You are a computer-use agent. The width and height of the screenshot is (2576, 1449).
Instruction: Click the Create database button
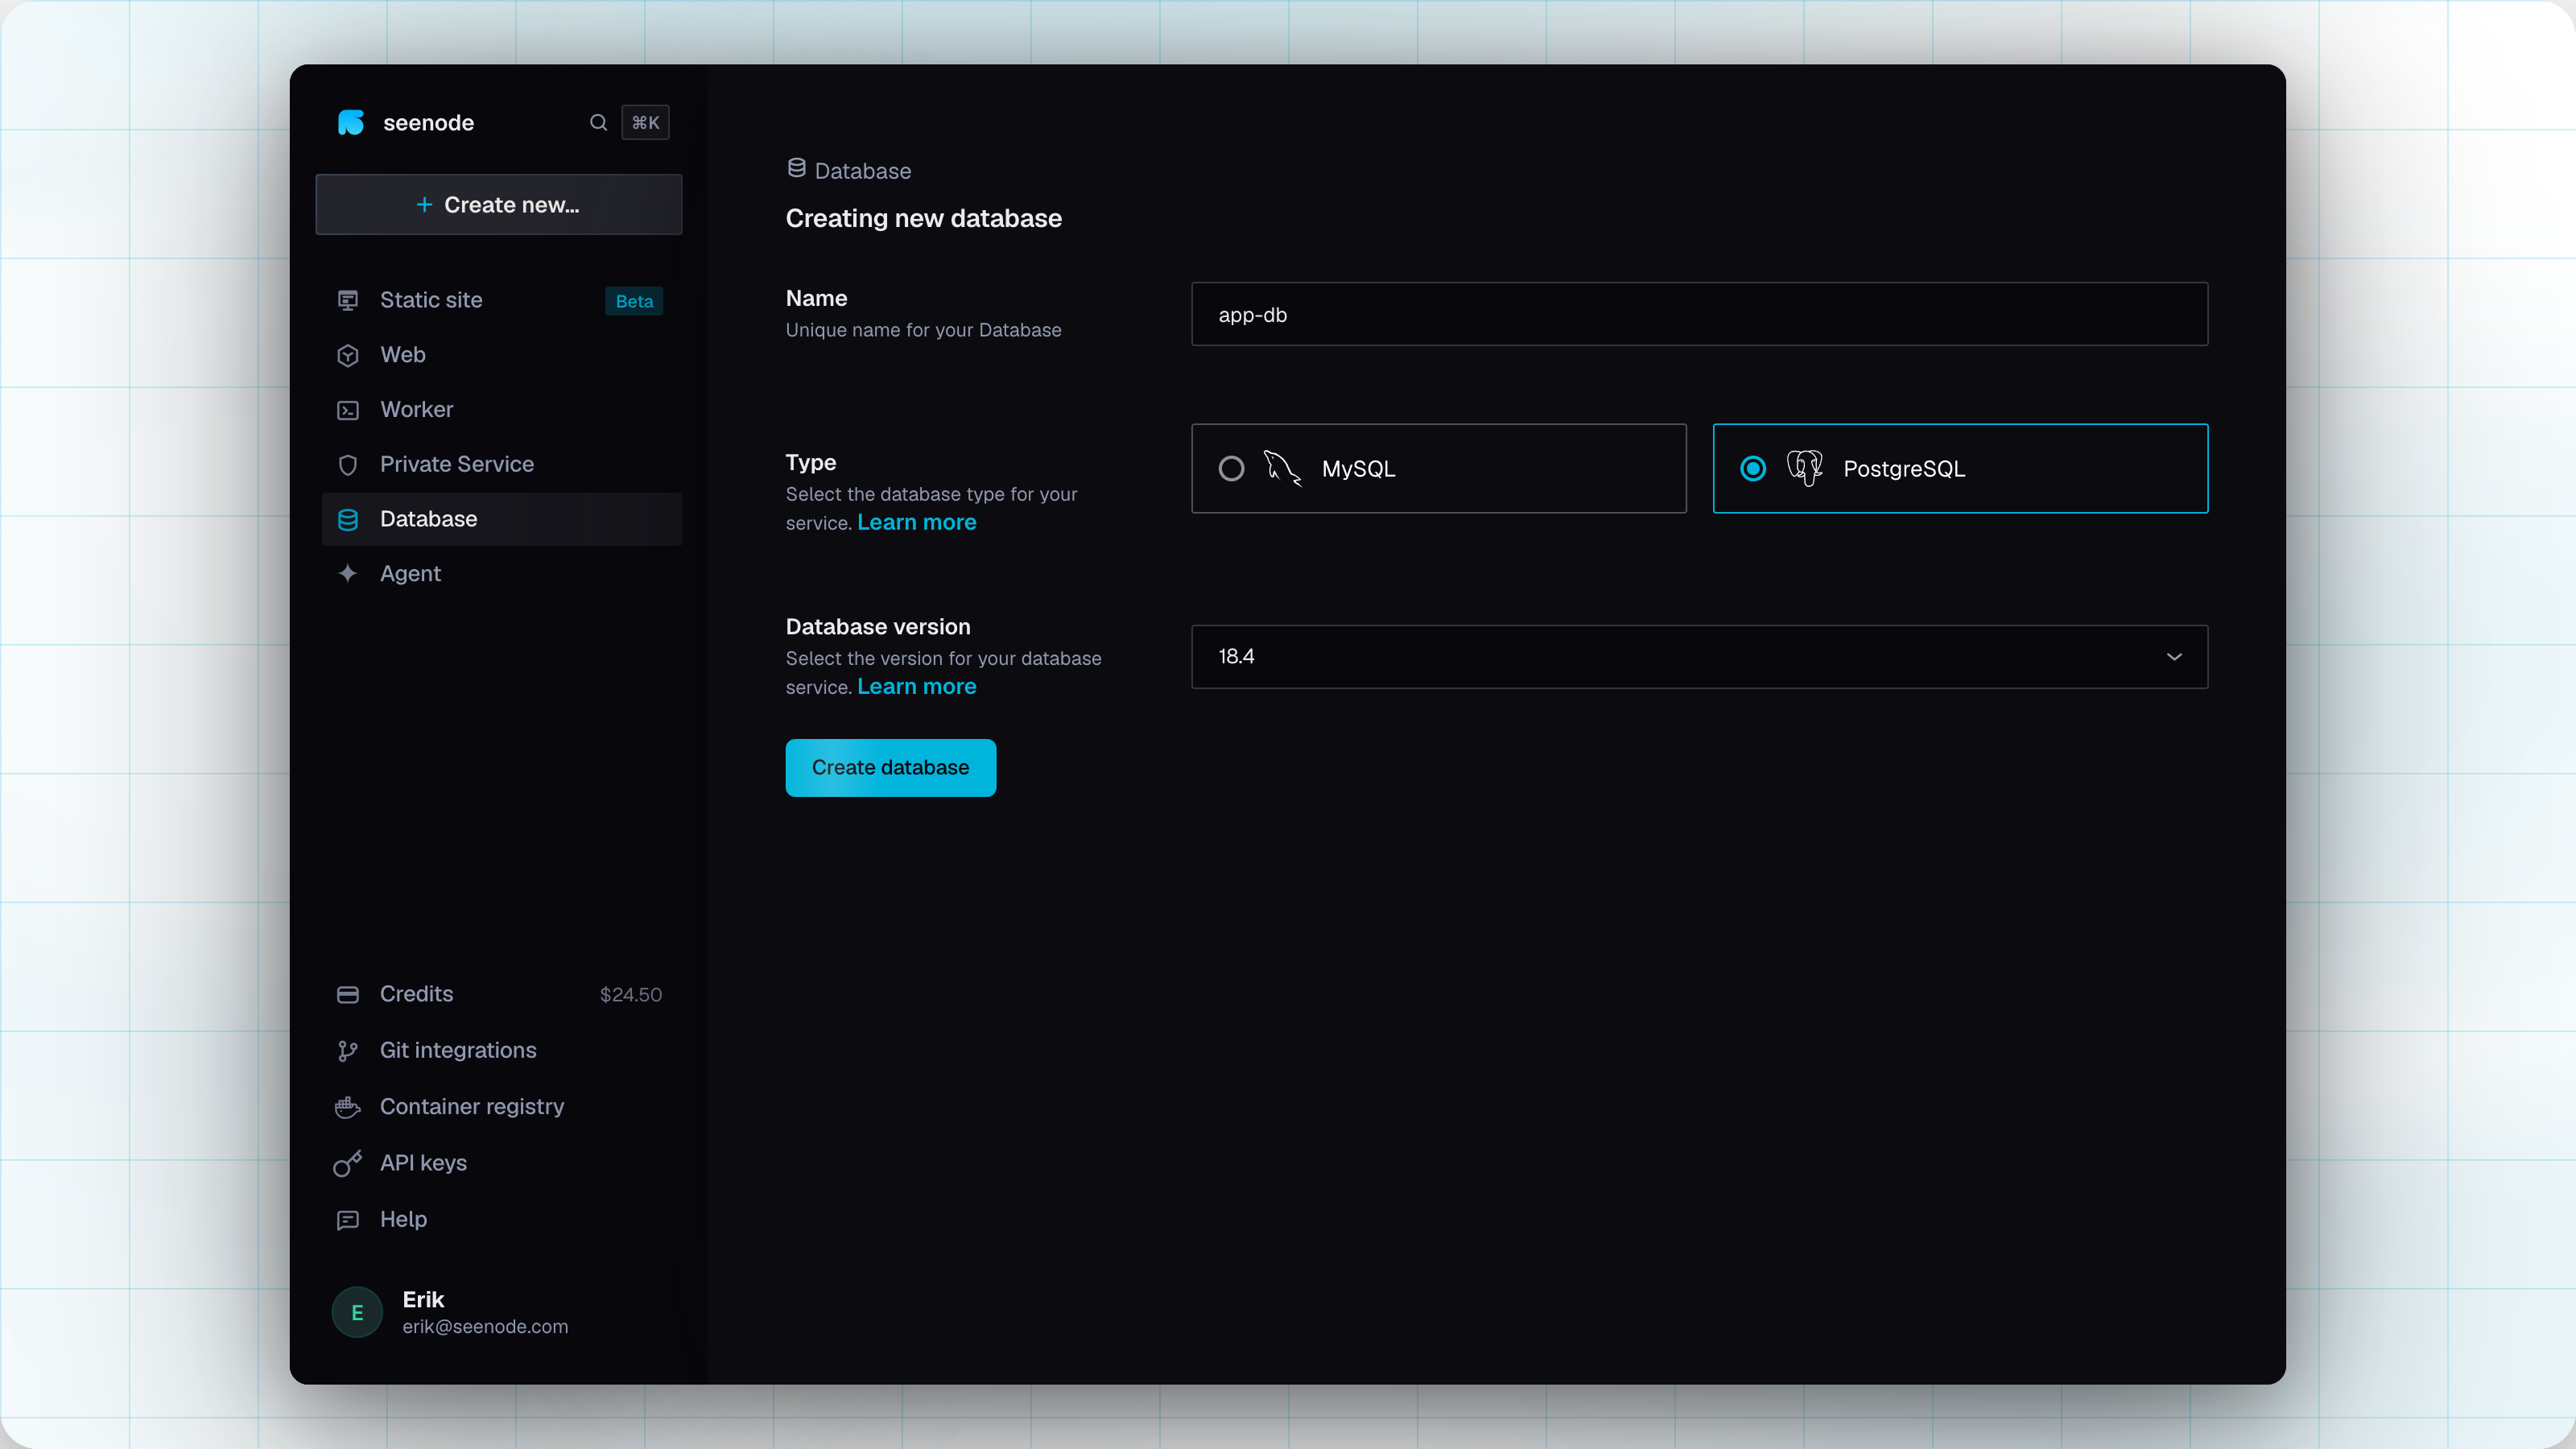pos(890,768)
